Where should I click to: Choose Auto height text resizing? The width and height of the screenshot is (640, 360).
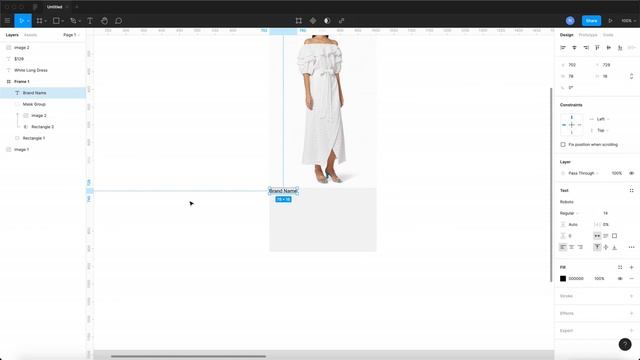pyautogui.click(x=606, y=236)
